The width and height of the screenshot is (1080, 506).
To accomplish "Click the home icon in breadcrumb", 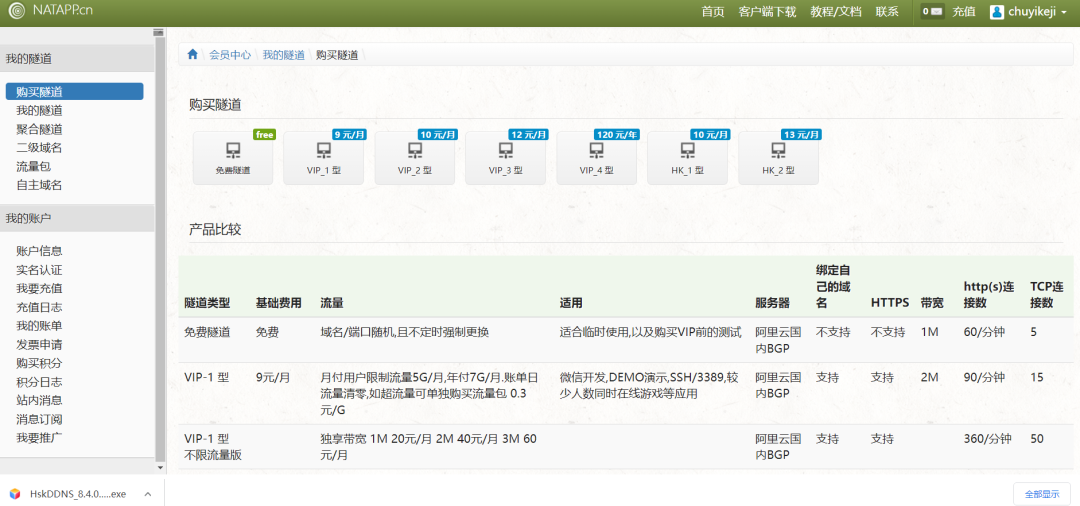I will coord(193,55).
